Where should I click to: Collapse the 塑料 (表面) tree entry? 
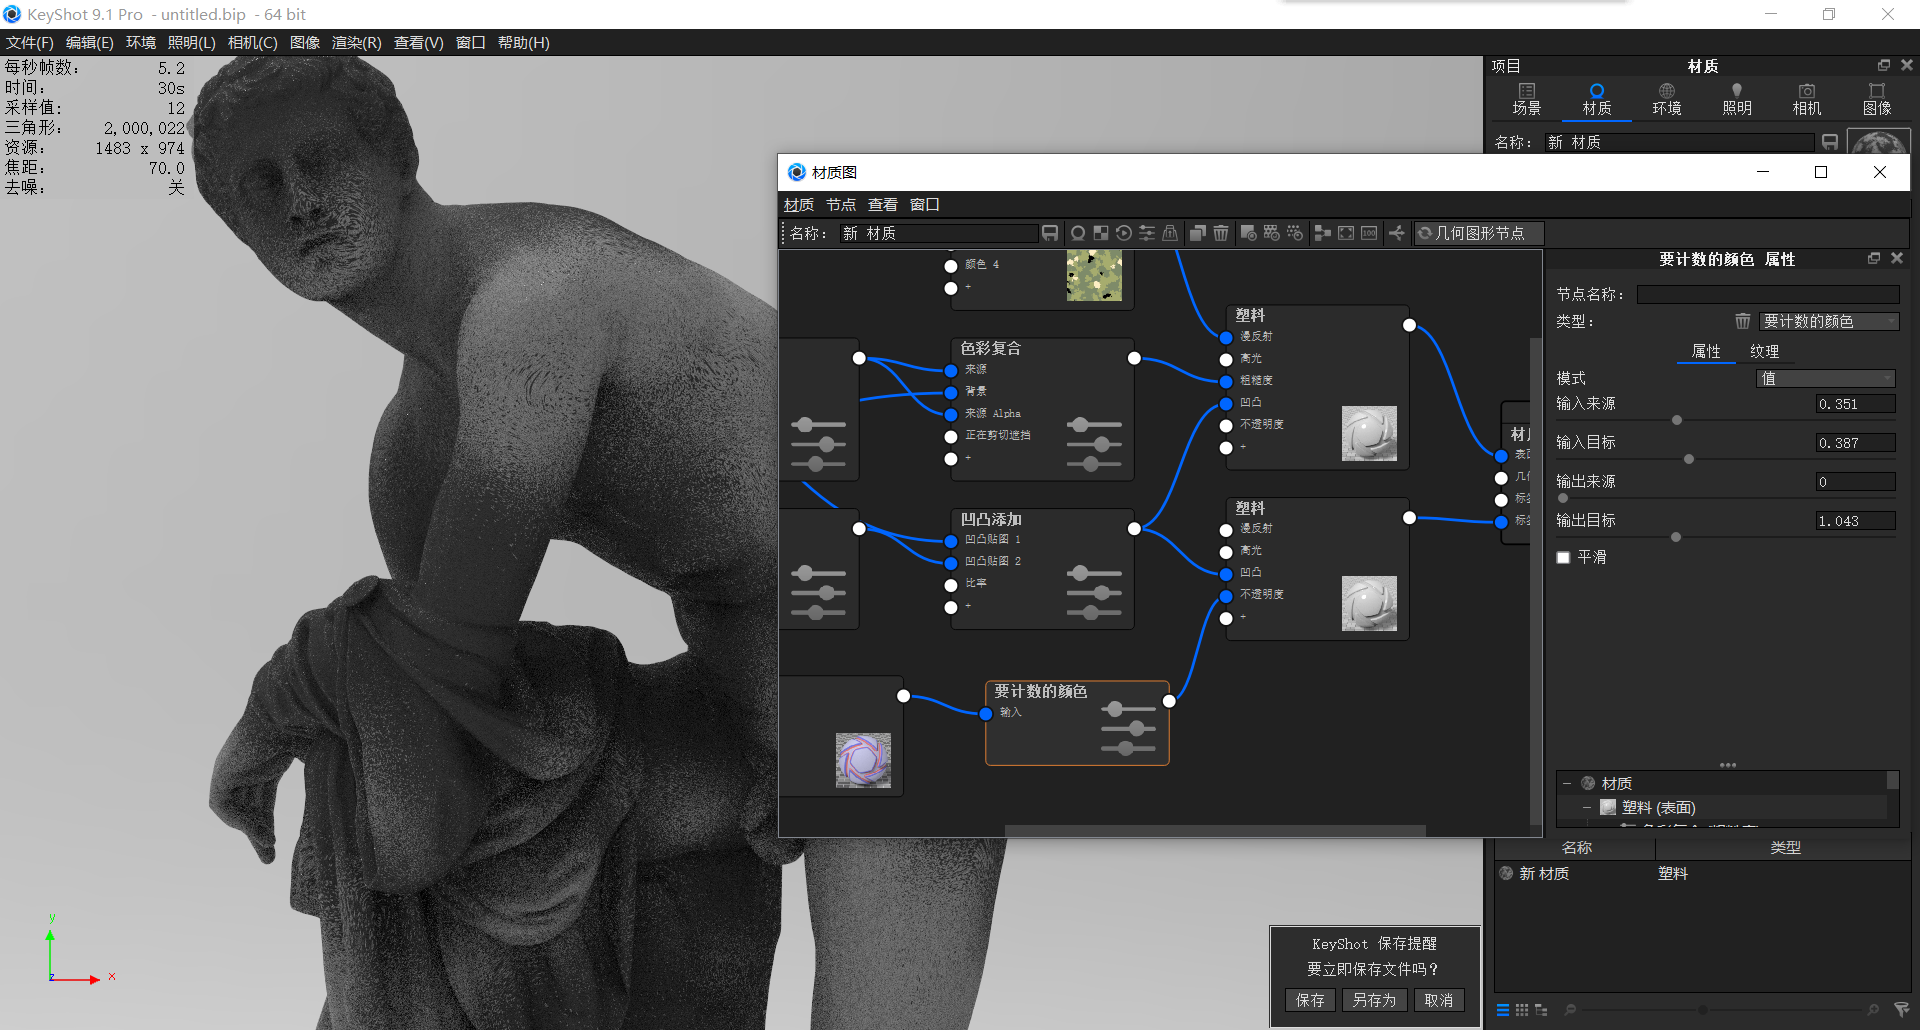[1587, 807]
